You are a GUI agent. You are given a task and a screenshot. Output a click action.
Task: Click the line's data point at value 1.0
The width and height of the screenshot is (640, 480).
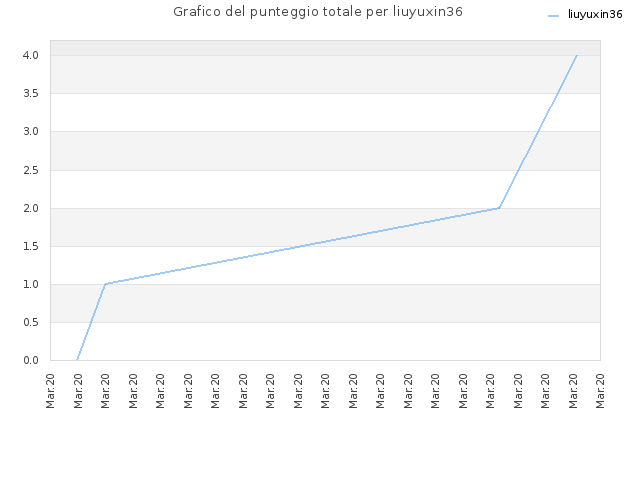point(105,284)
